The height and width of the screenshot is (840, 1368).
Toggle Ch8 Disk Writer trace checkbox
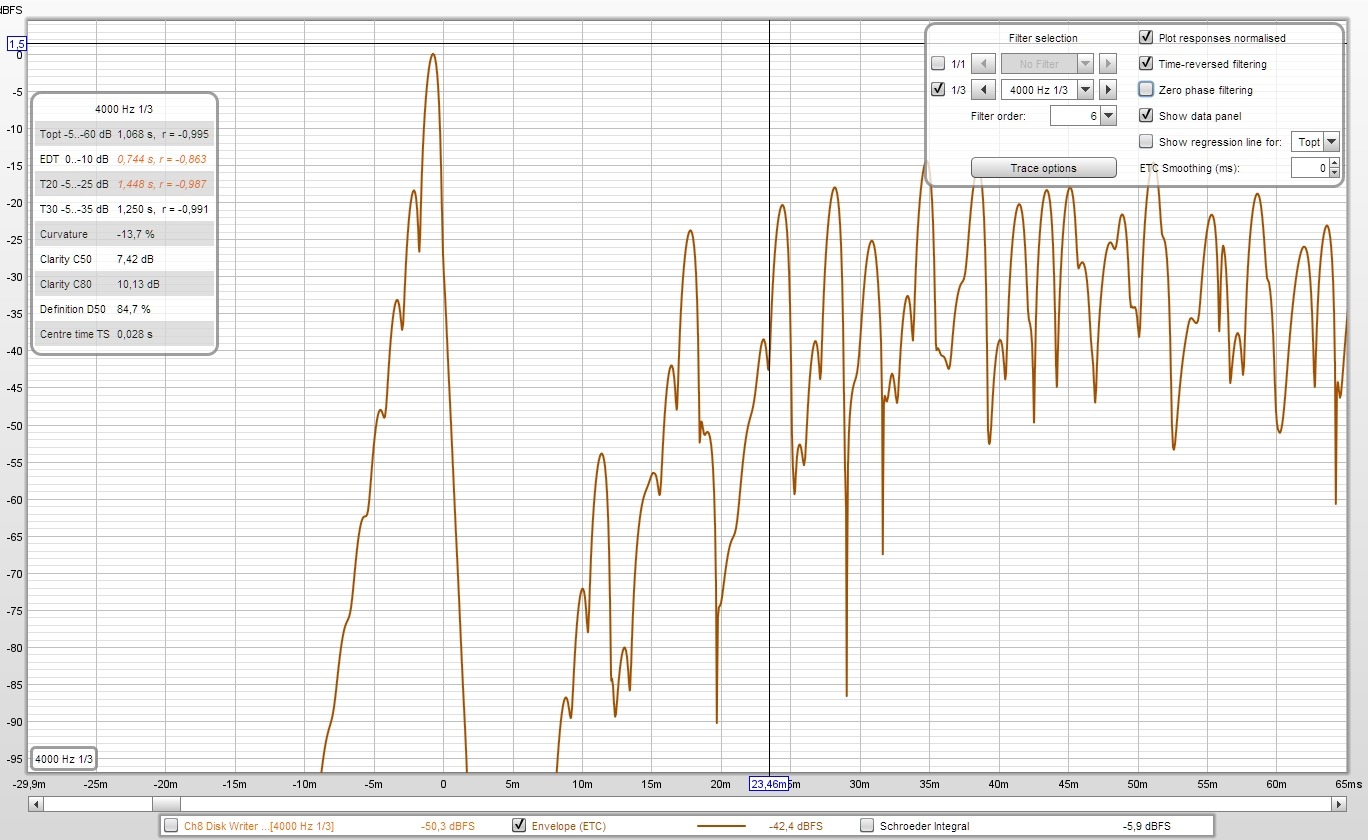[x=172, y=826]
